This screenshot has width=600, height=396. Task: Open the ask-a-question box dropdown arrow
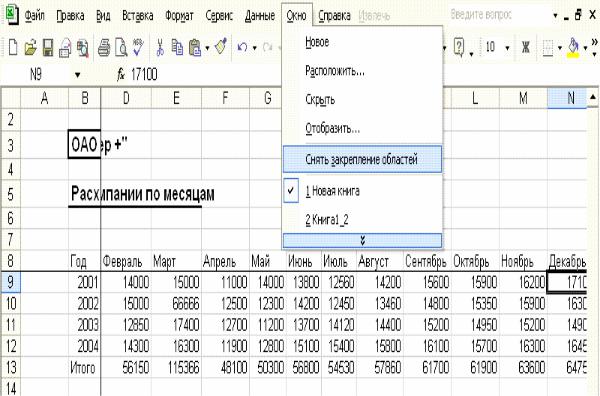pos(555,16)
